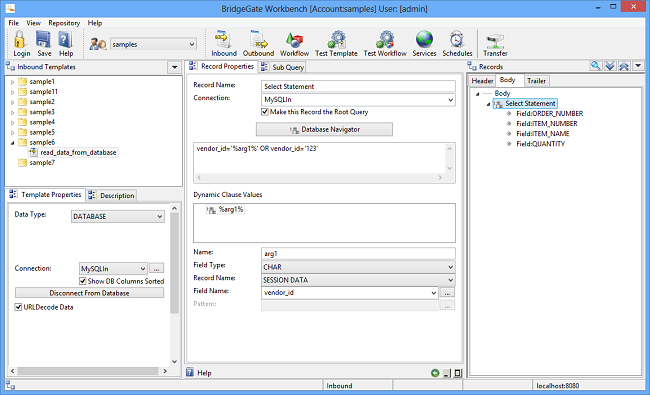The image size is (650, 395).
Task: Open the Field Name vendor_id dropdown
Action: click(x=434, y=293)
